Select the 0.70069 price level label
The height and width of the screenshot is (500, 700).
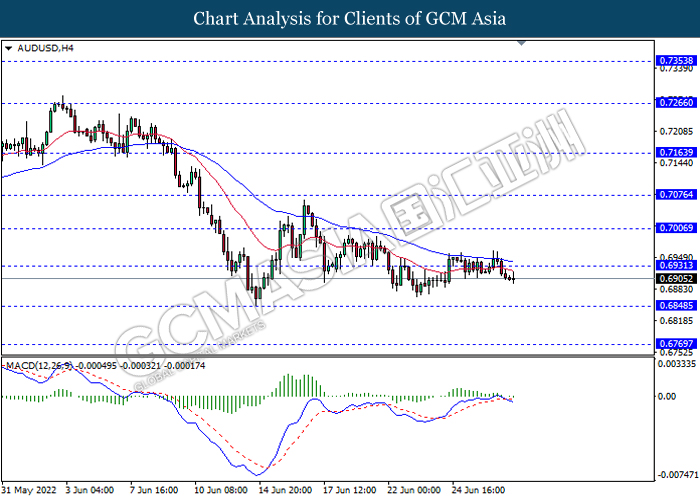point(676,228)
